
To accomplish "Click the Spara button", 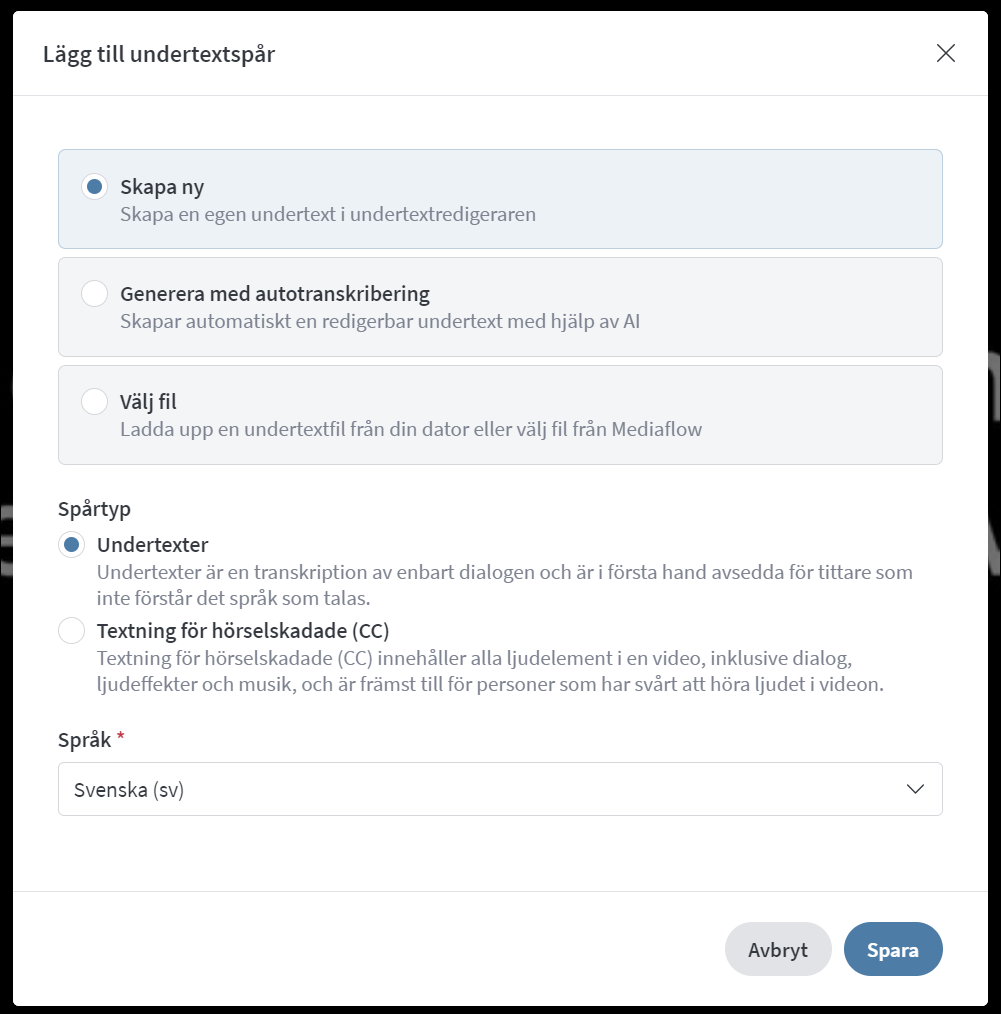I will [893, 949].
